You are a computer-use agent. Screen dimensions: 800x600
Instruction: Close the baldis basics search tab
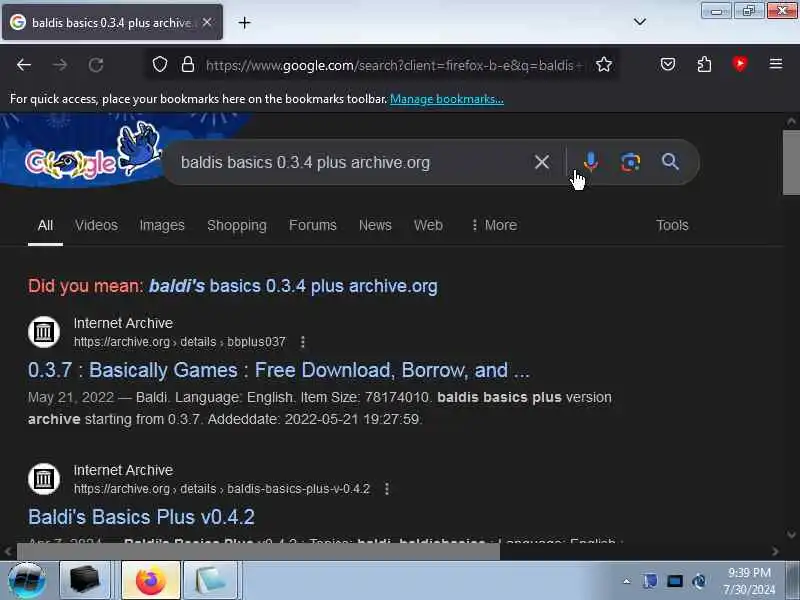tap(207, 22)
